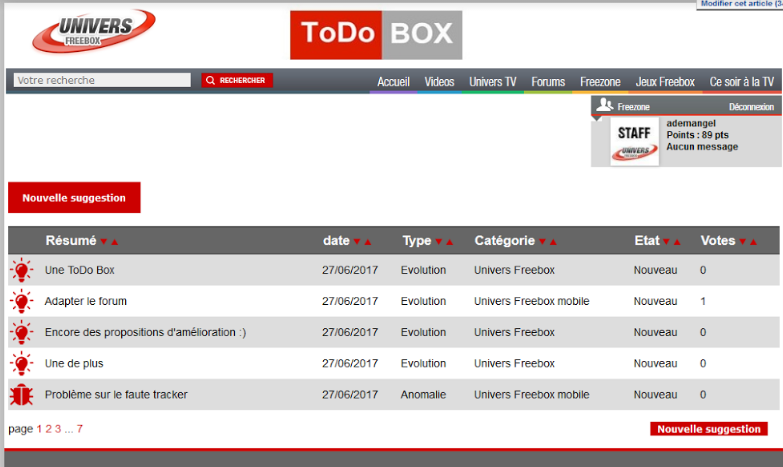Viewport: 783px width, 467px height.
Task: Click the ademangel username
Action: point(691,123)
